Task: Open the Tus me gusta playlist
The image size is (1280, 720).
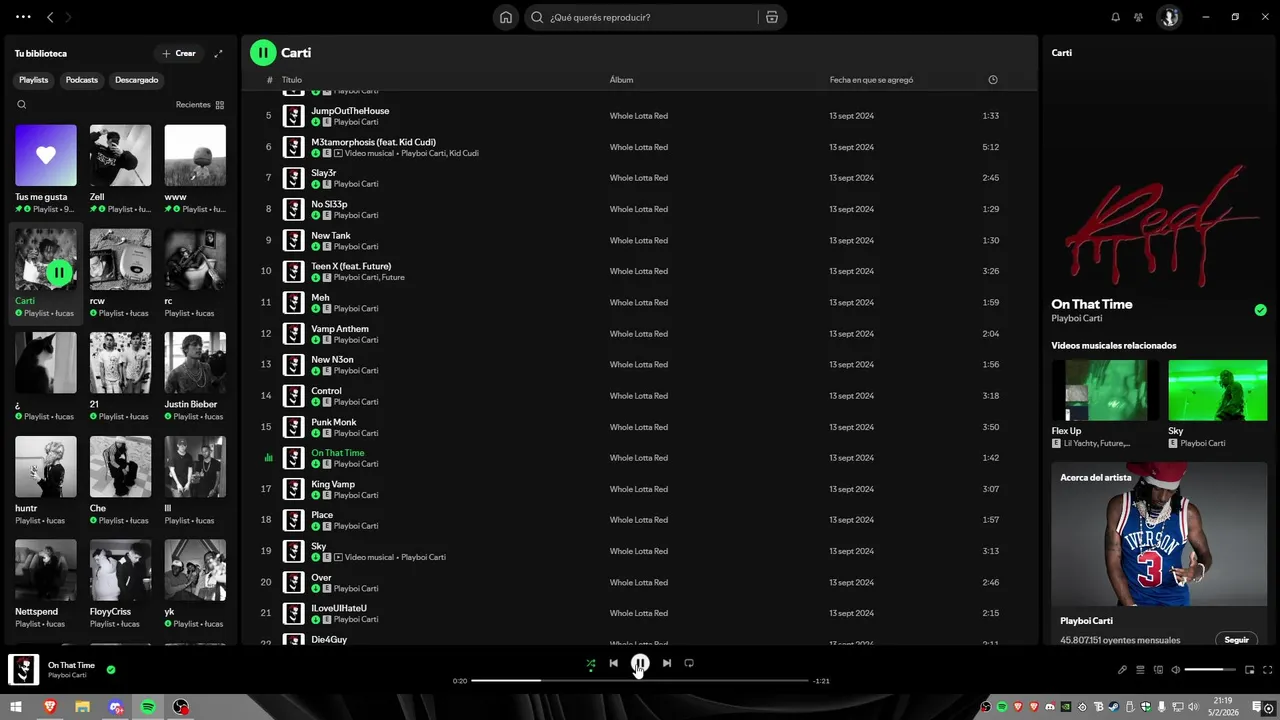Action: (46, 169)
